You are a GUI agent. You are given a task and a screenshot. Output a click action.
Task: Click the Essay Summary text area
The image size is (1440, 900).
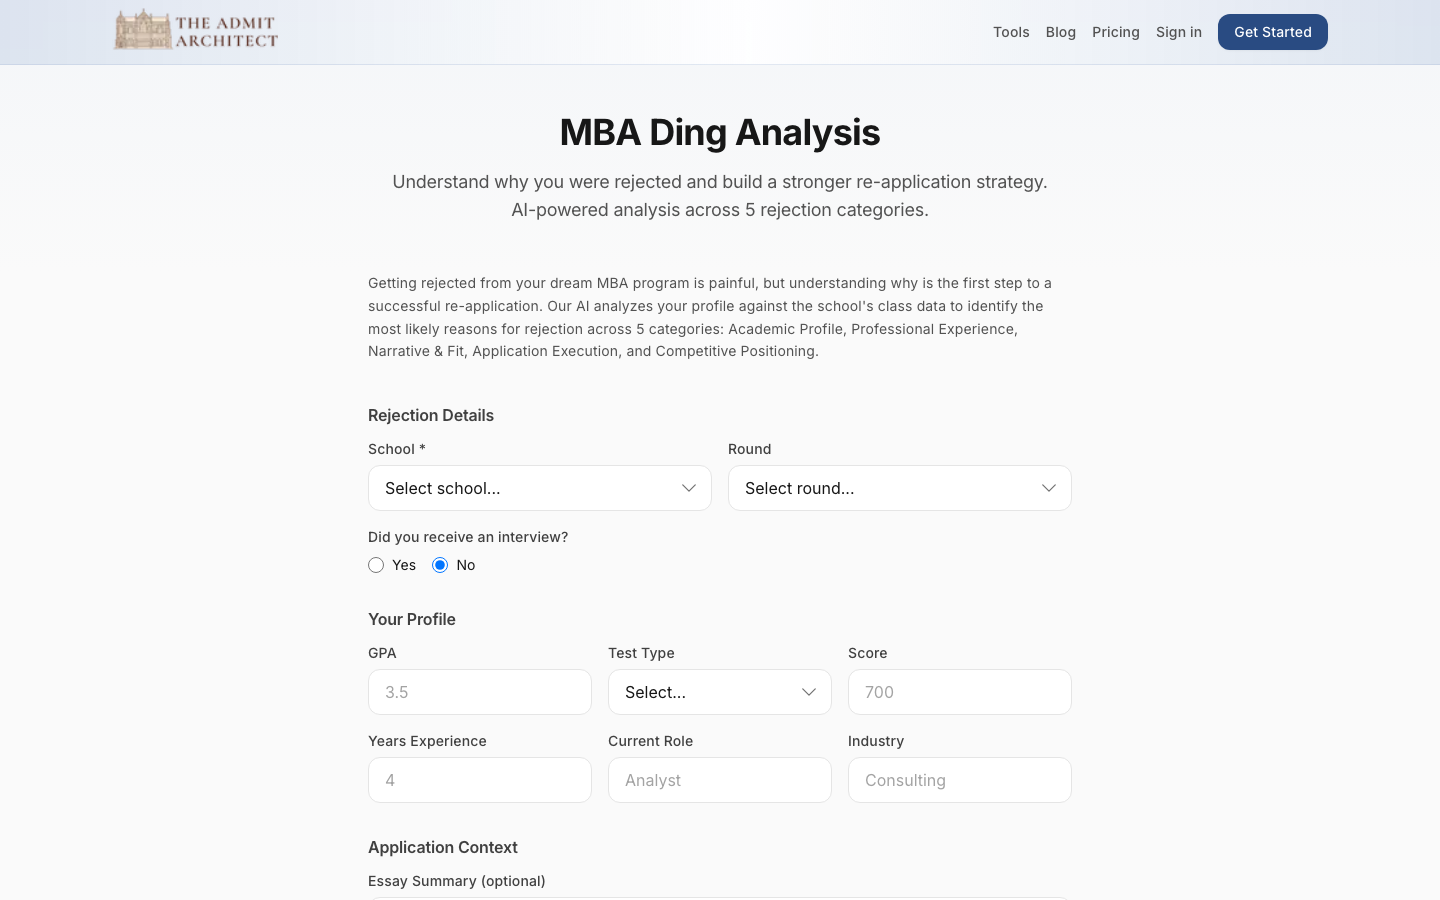coord(720,898)
